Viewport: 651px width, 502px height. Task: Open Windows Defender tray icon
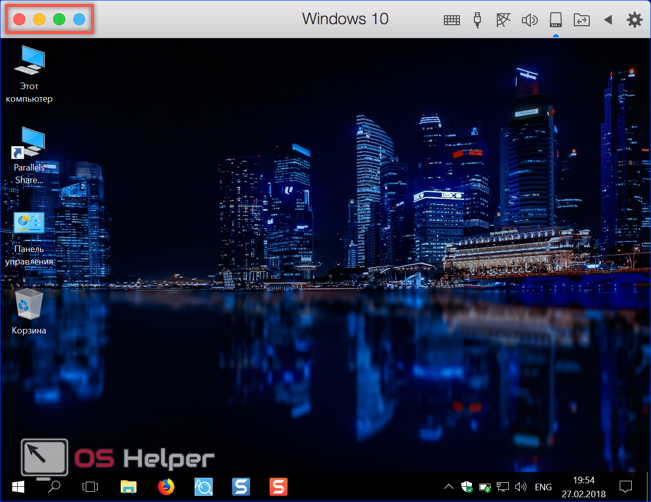coord(467,487)
